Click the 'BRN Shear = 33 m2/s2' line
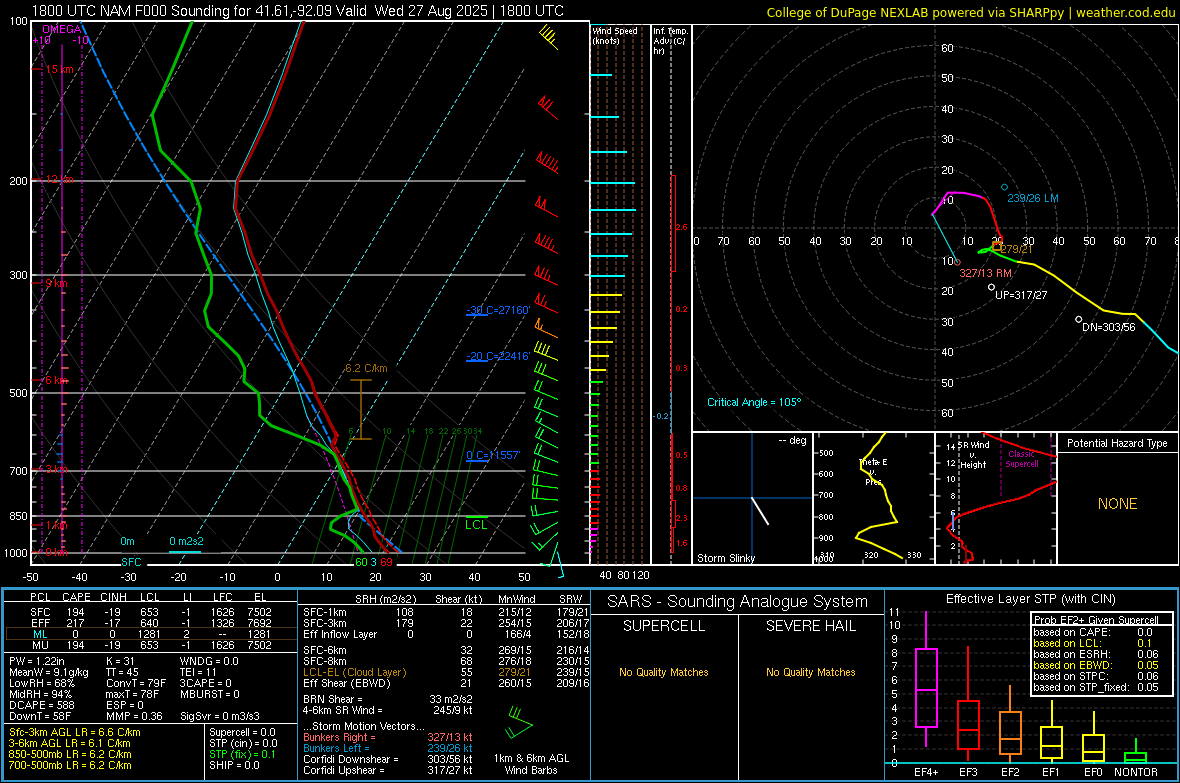 (388, 699)
